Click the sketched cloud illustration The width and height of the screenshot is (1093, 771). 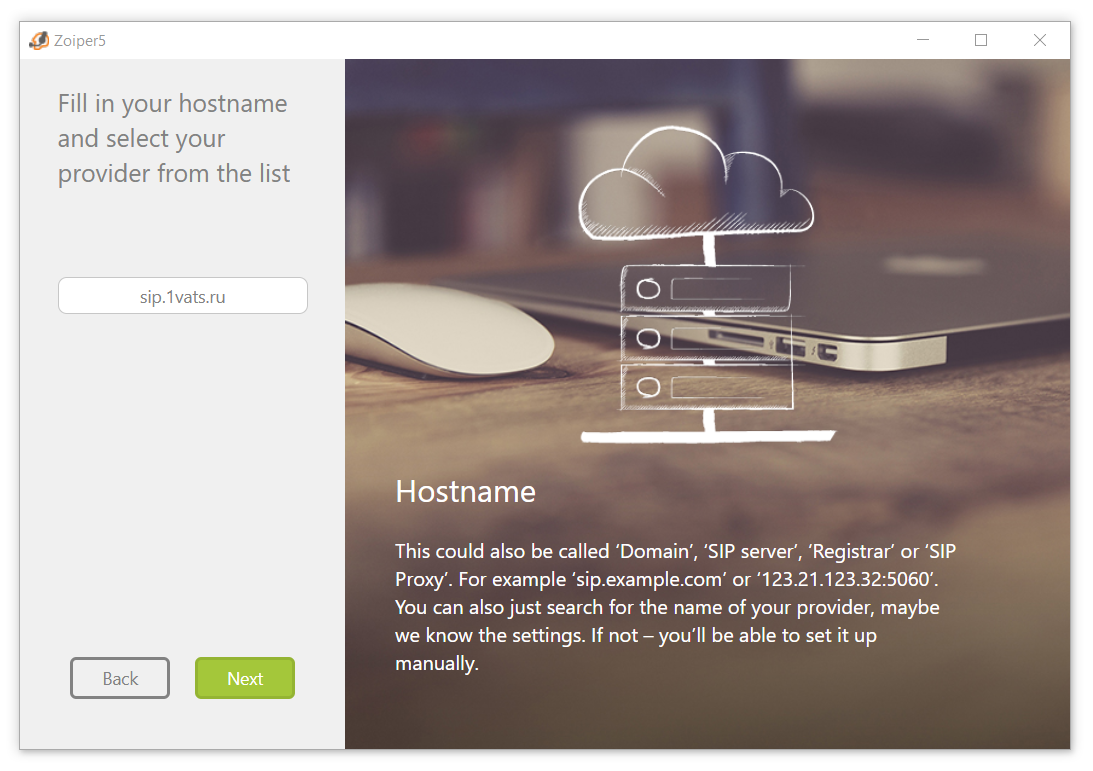pyautogui.click(x=696, y=189)
